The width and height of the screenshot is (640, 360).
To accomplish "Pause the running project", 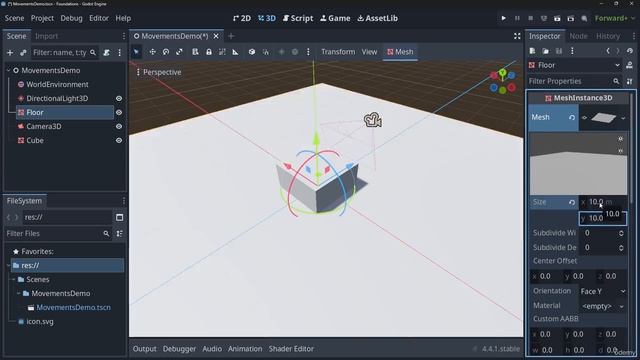I will pyautogui.click(x=517, y=18).
